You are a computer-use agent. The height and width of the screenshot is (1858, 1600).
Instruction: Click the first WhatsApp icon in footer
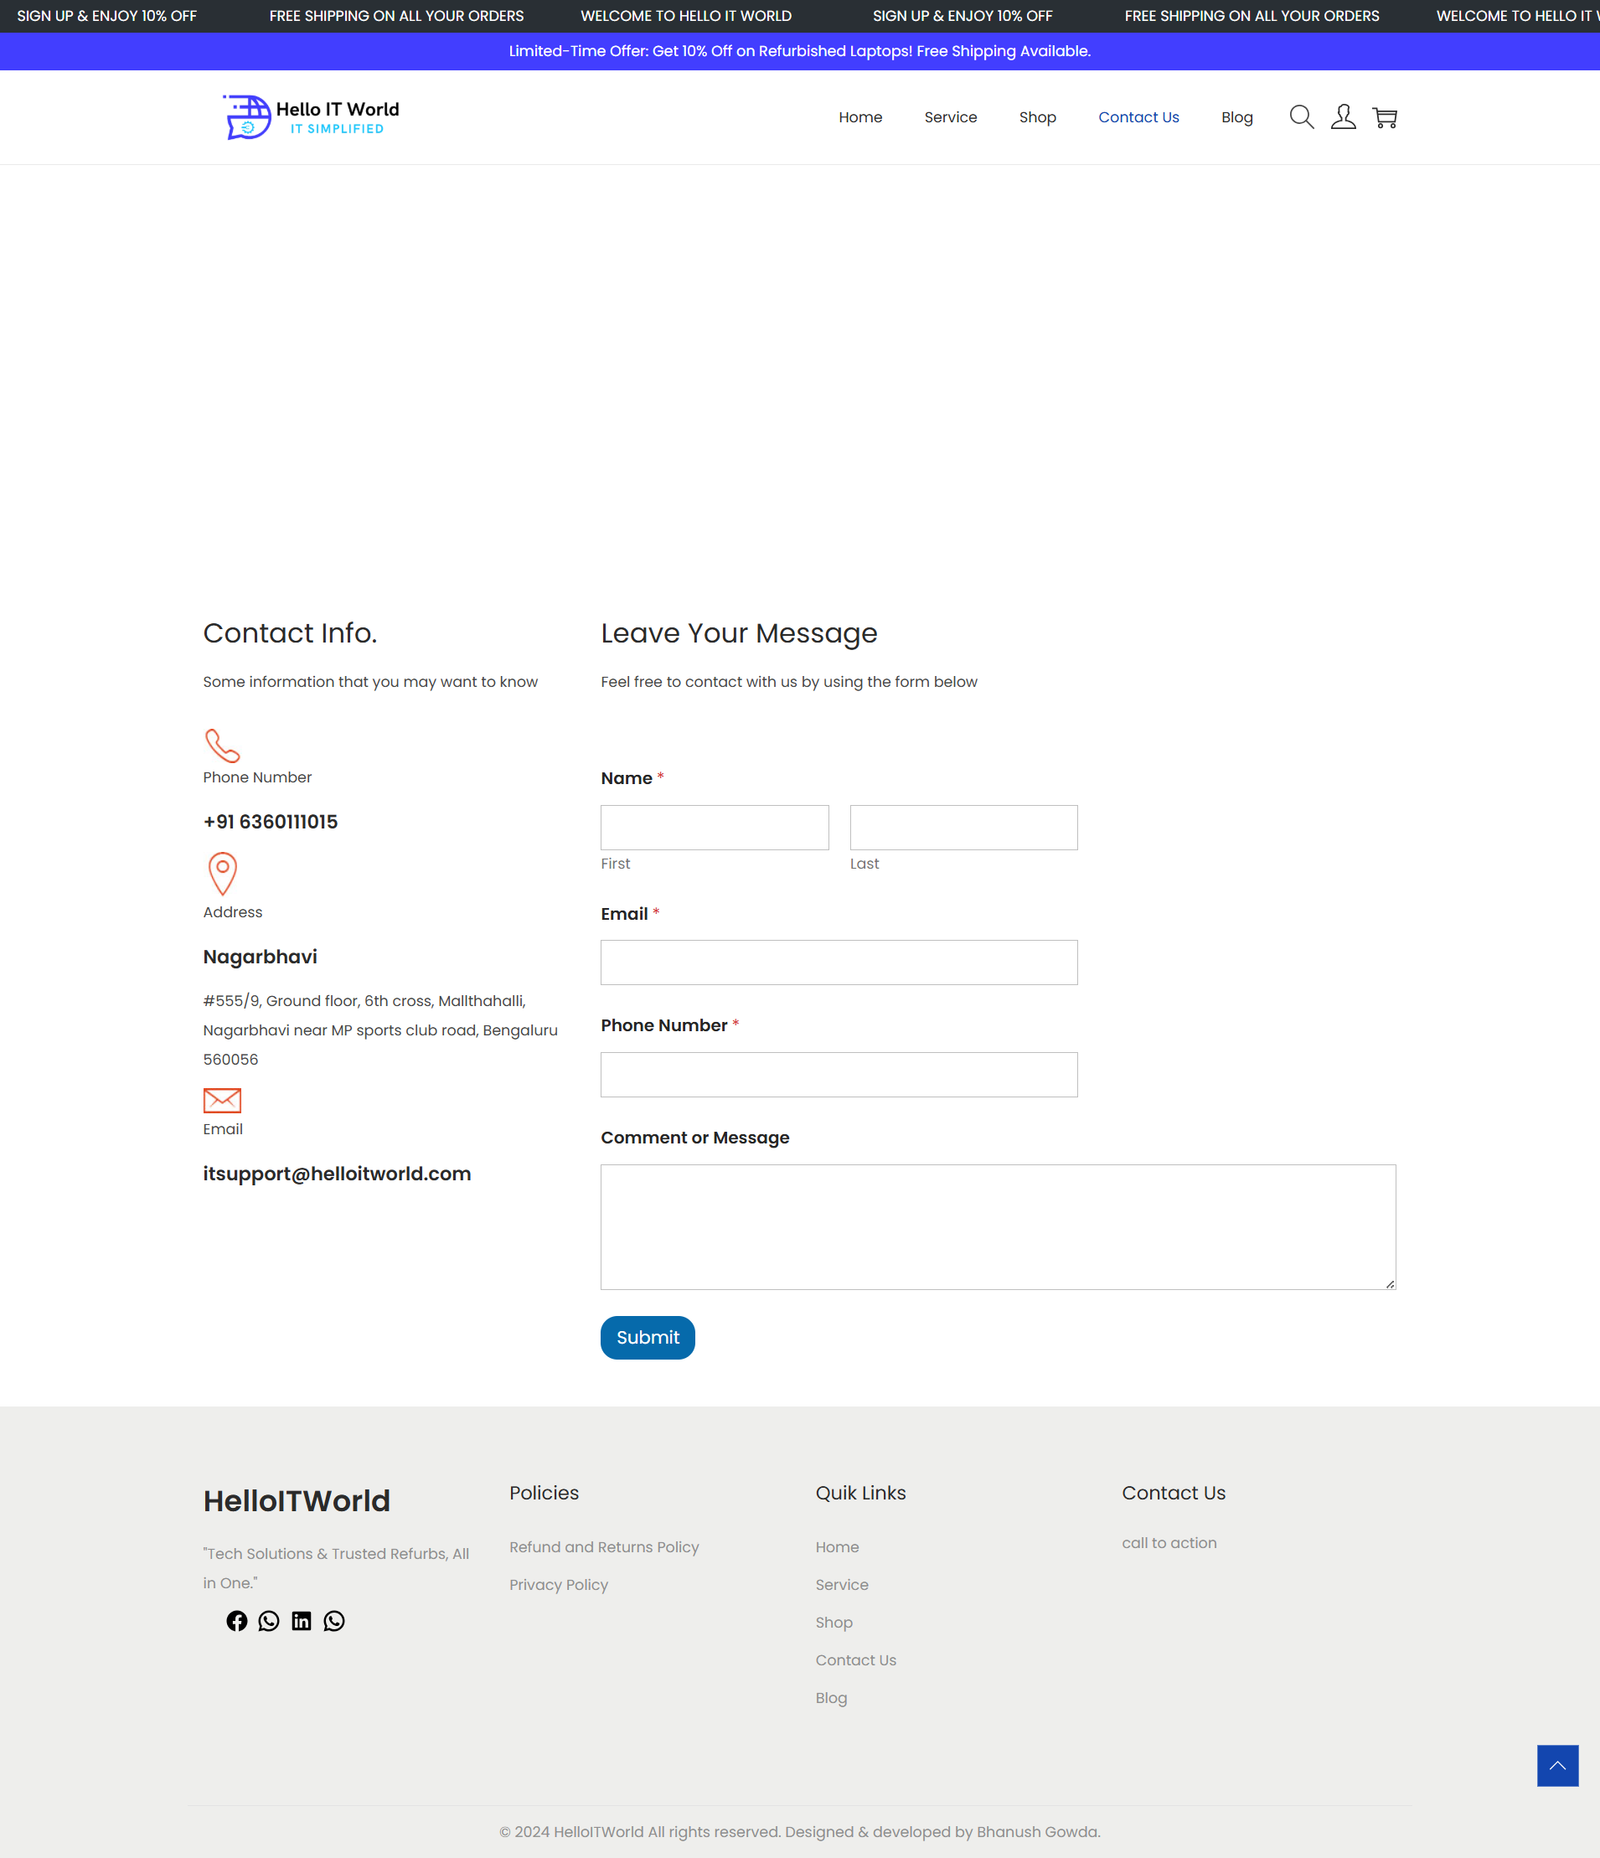click(x=269, y=1621)
